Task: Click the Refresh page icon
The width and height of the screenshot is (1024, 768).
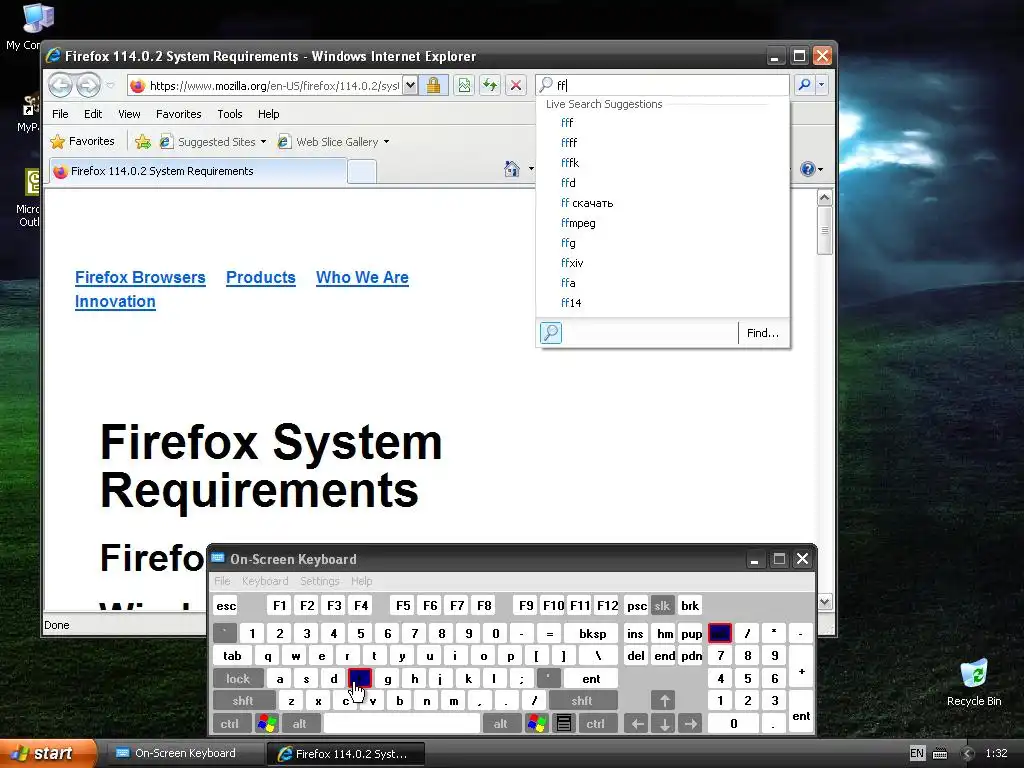Action: 490,85
